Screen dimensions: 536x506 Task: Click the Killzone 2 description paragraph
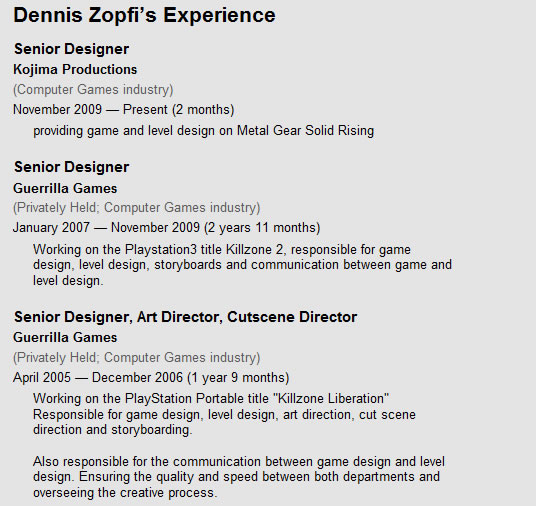[x=242, y=265]
